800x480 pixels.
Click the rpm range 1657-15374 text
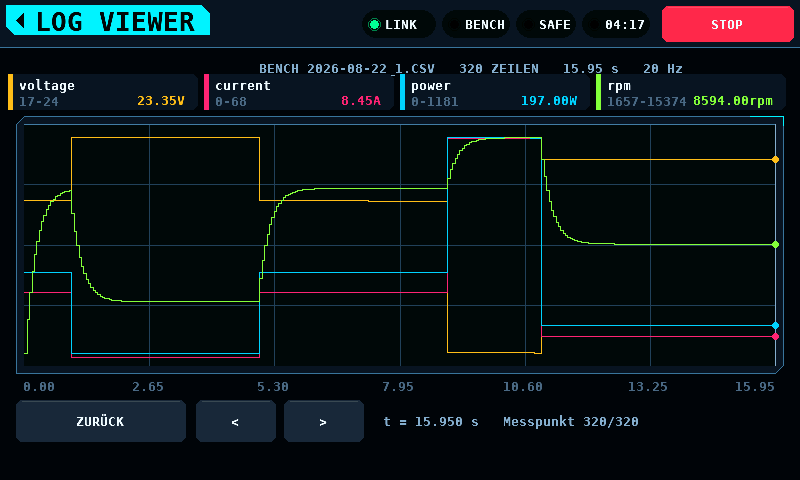(646, 102)
